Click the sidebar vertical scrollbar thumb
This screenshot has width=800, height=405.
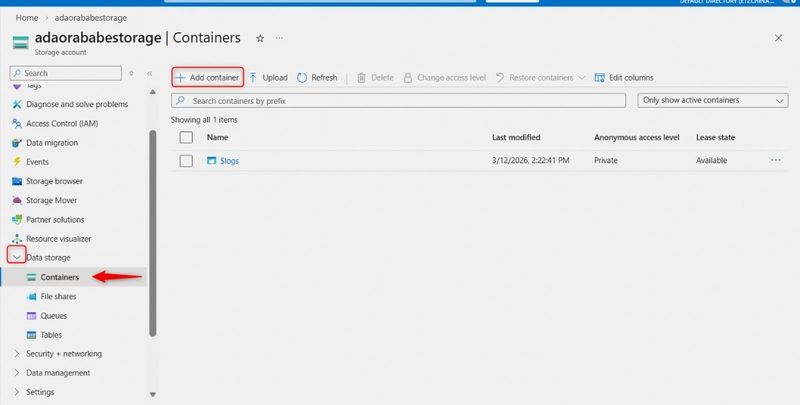[153, 233]
